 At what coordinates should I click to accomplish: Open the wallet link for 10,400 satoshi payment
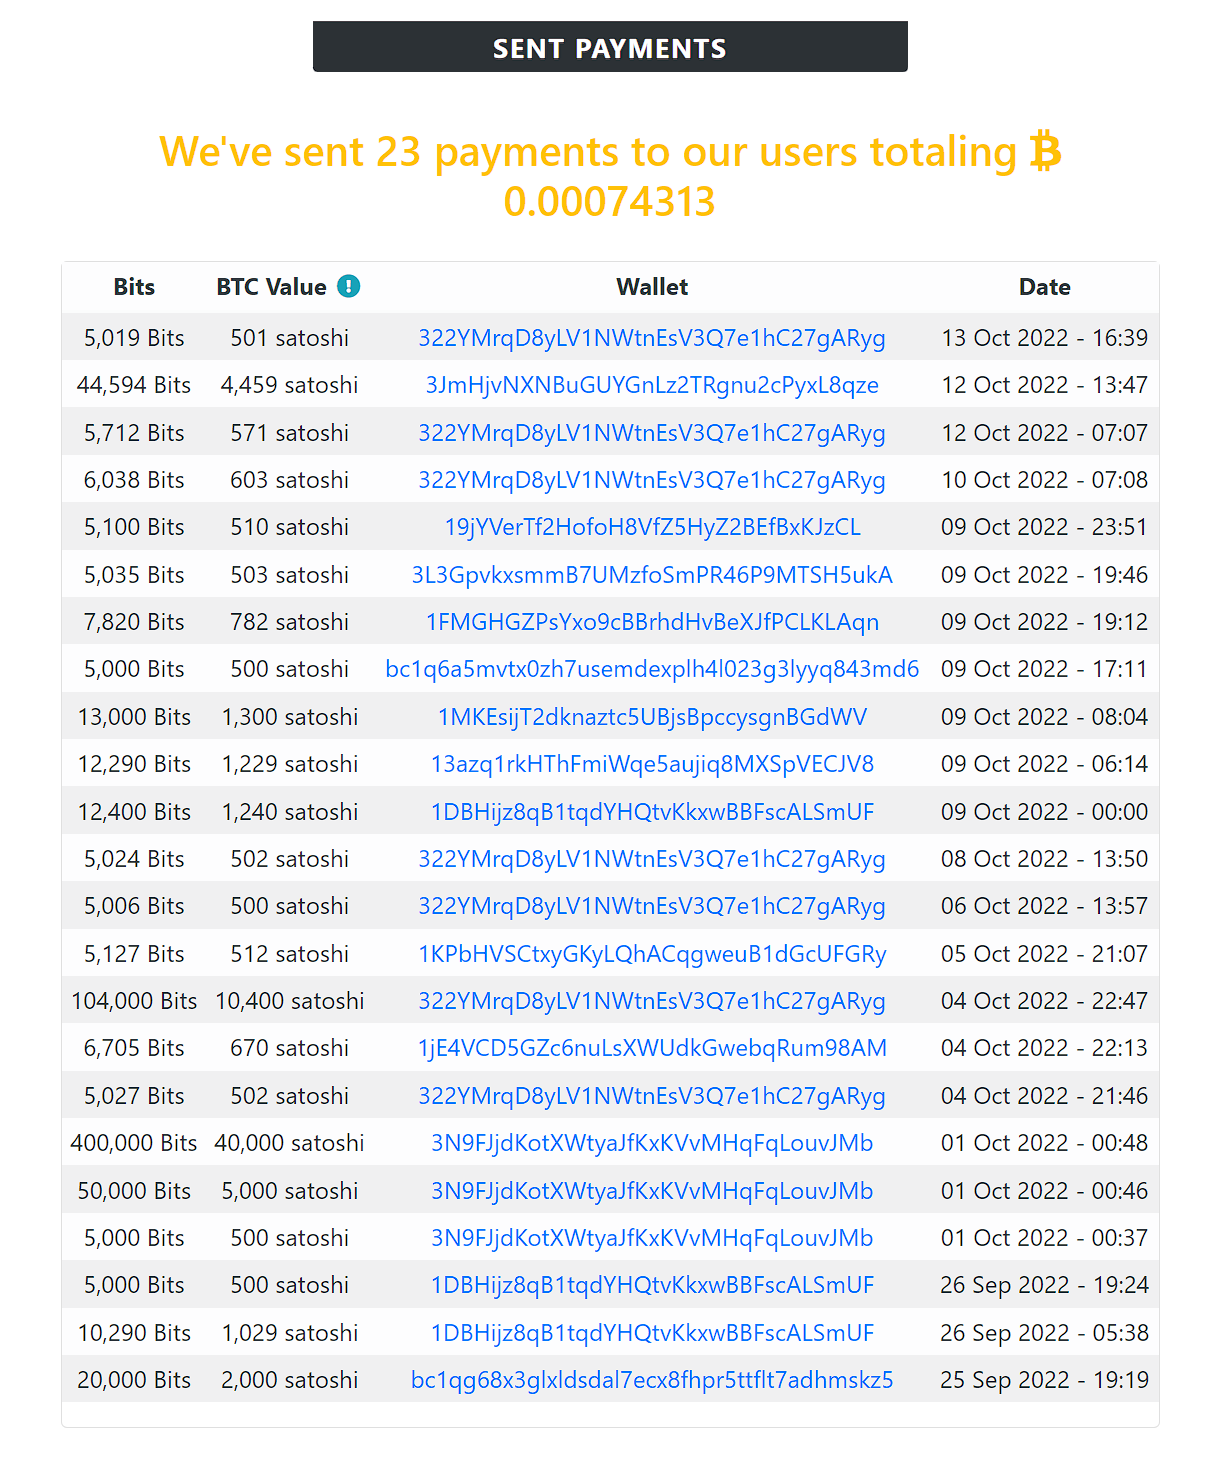point(652,1001)
